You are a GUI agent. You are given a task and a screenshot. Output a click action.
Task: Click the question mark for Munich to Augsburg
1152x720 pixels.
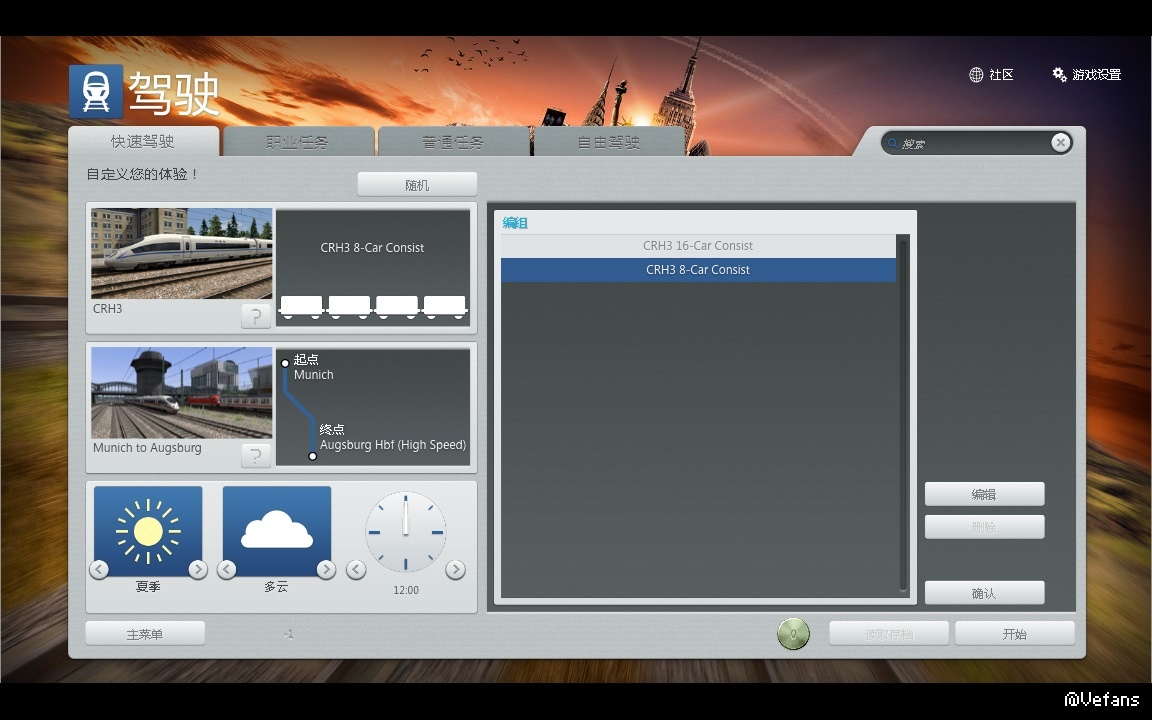[256, 456]
